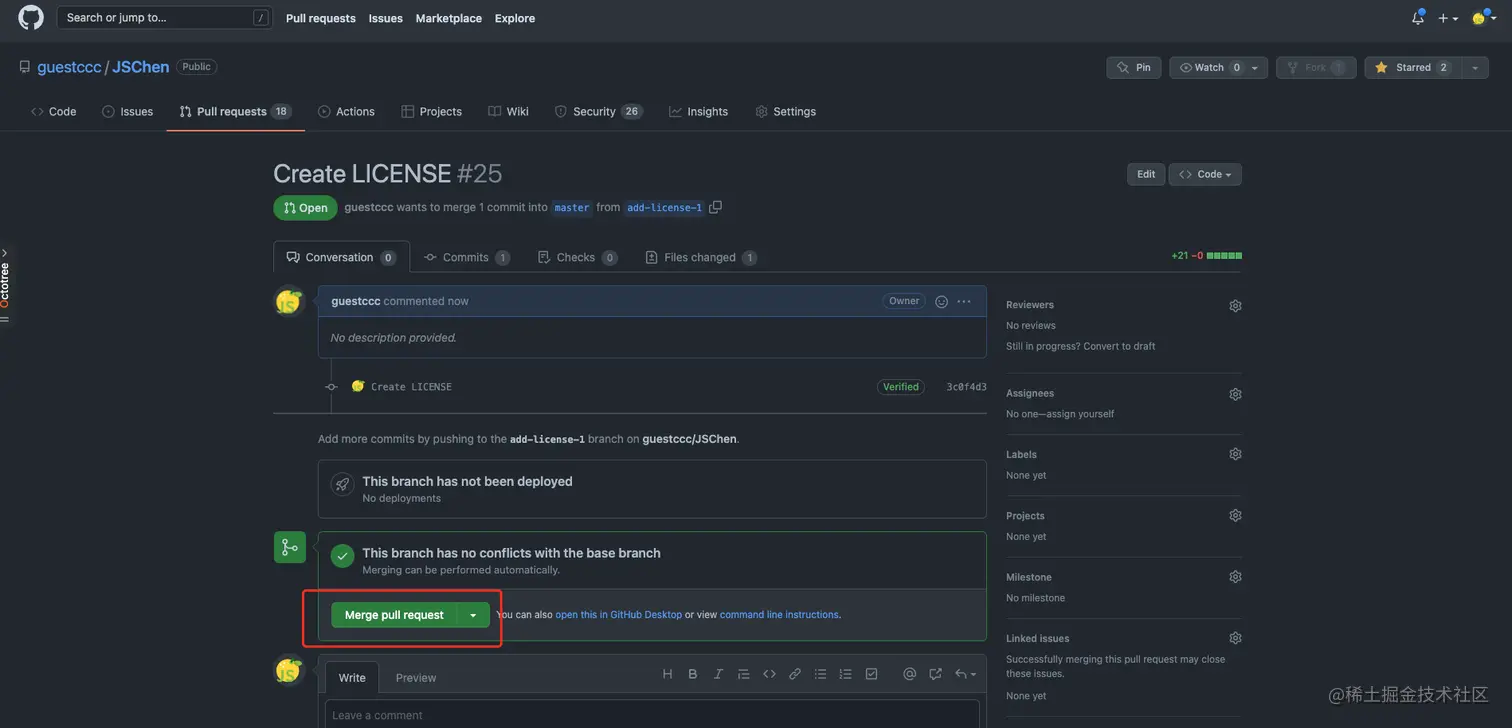Open the Wiki tab
This screenshot has width=1512, height=728.
click(508, 111)
